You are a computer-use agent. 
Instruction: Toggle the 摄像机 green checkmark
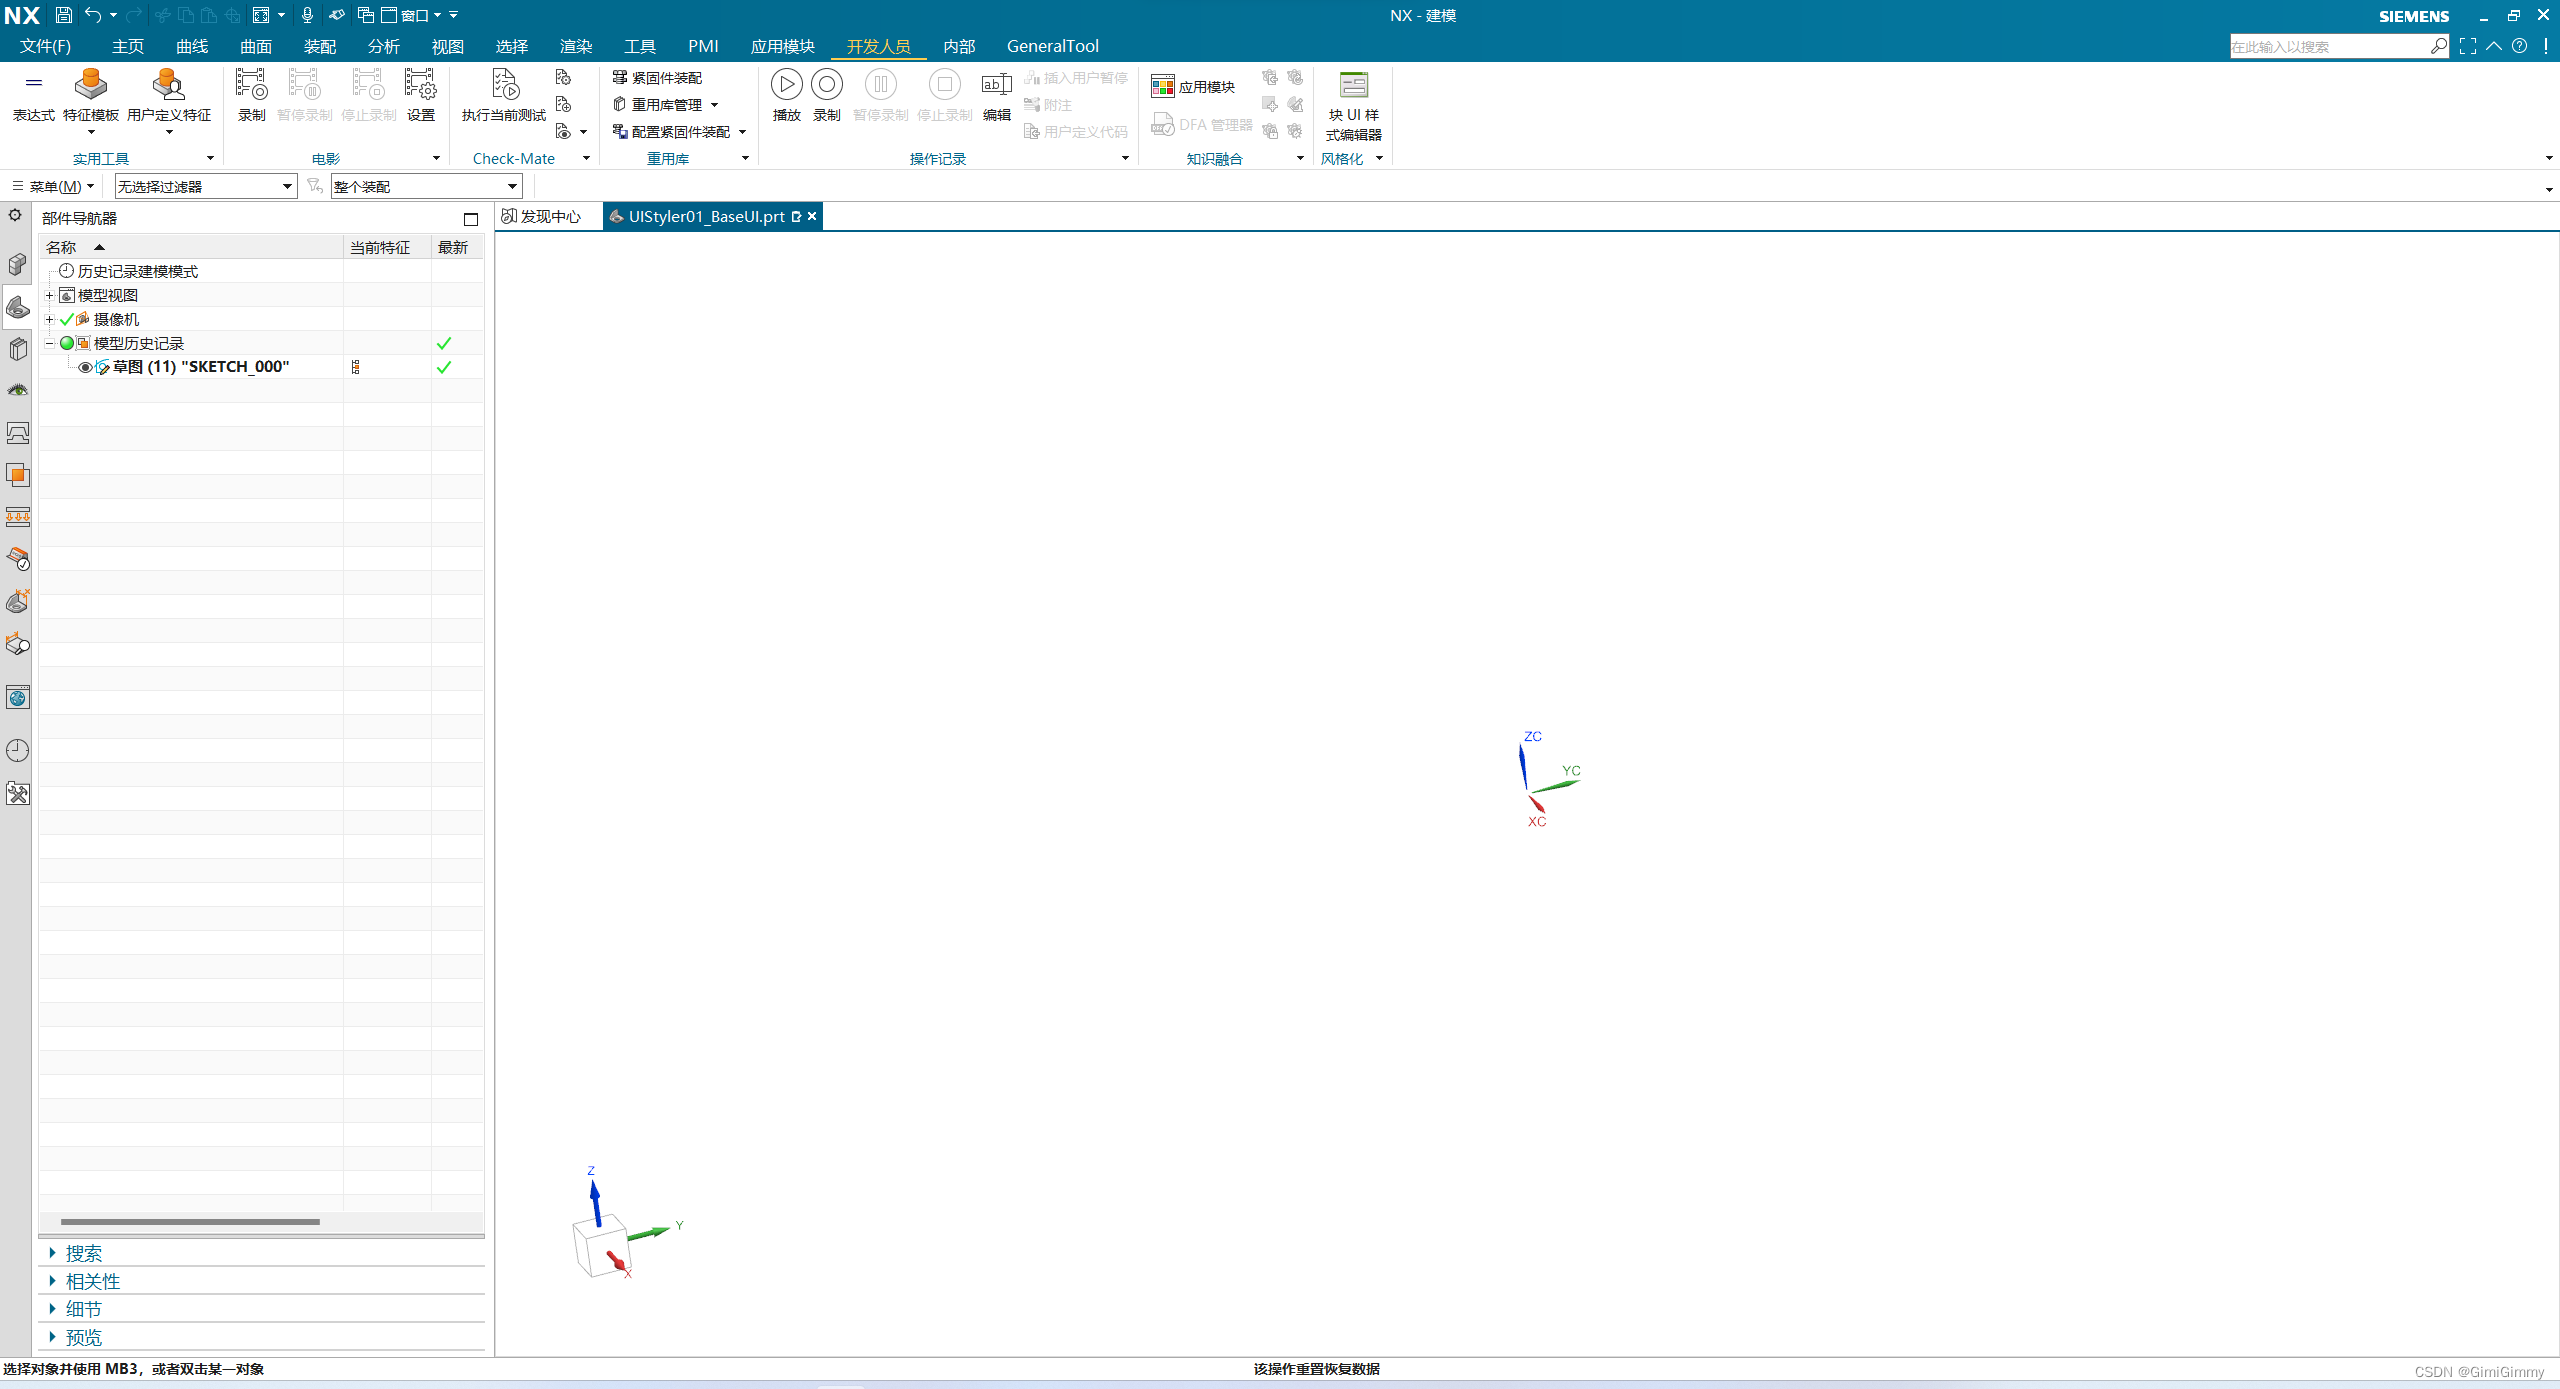point(67,319)
